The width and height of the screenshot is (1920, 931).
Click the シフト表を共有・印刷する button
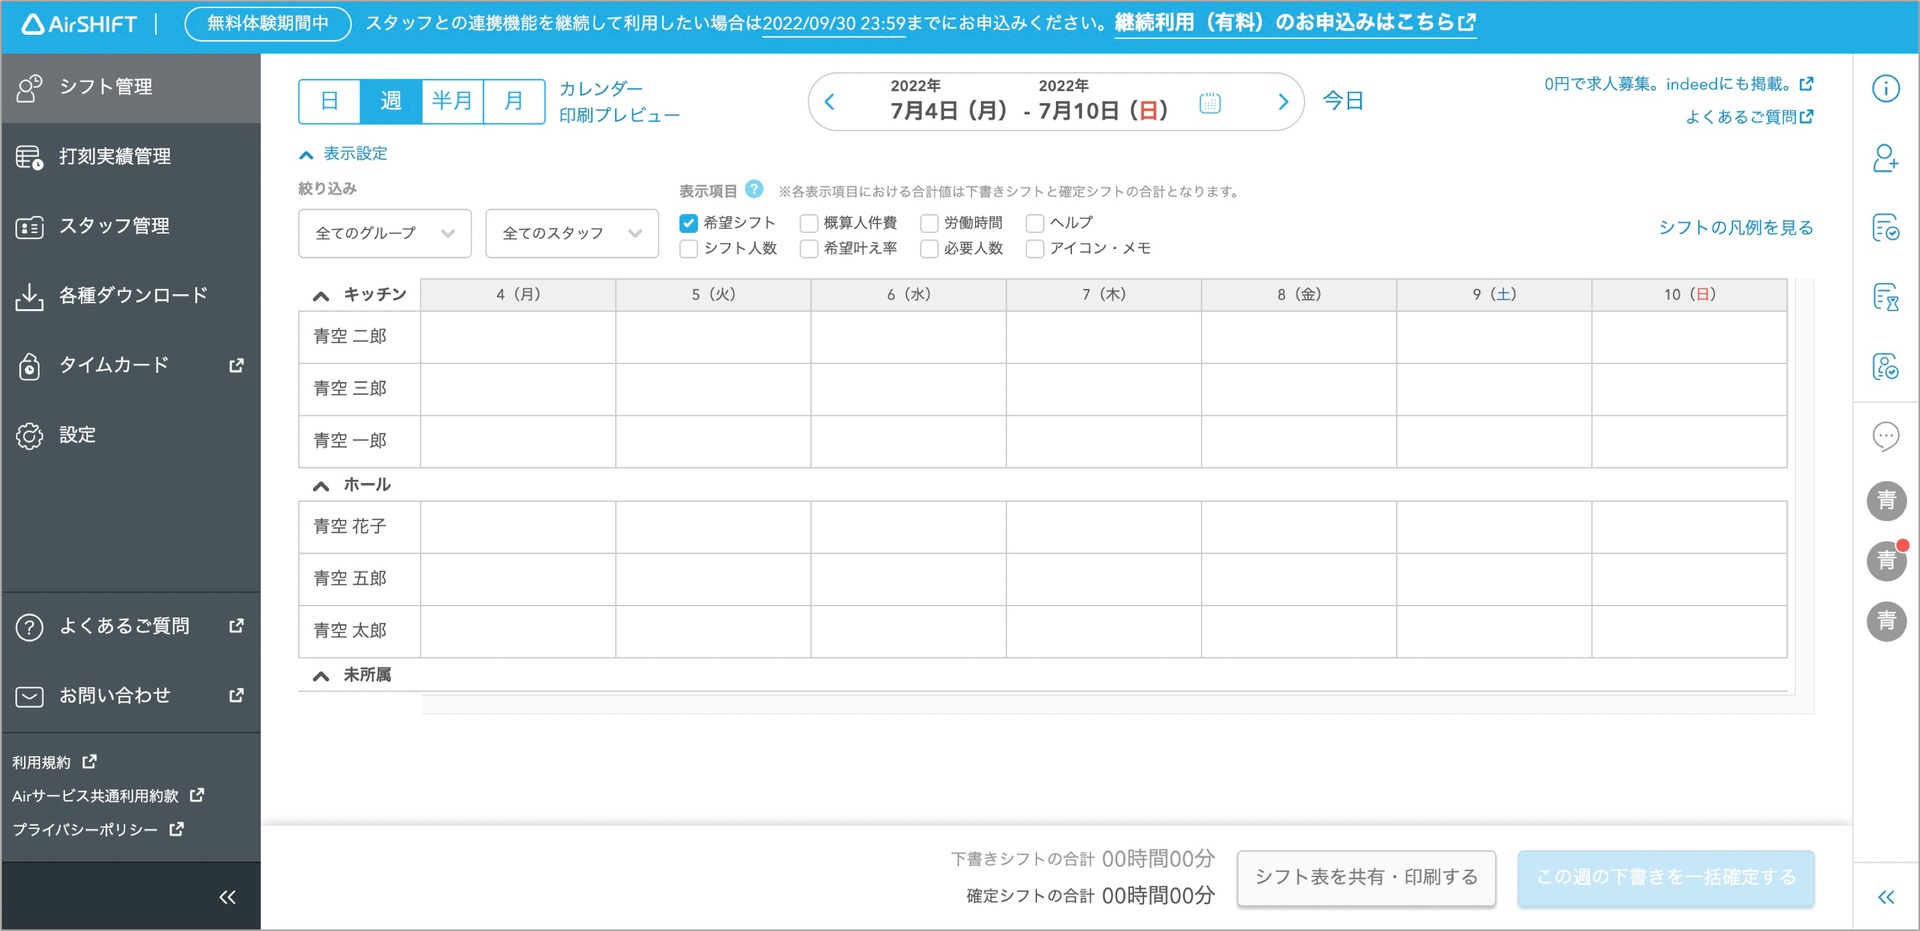1365,877
